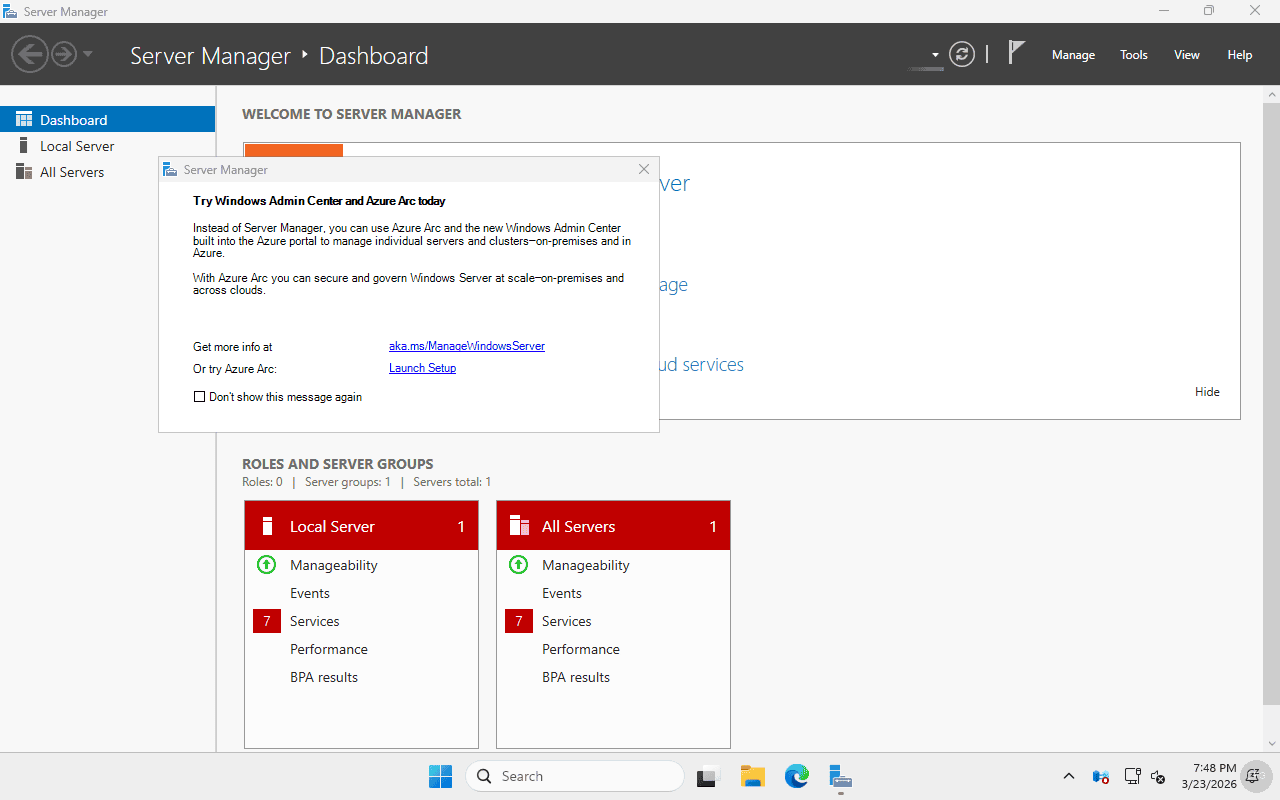Click the Launch Setup link for Azure Arc
Viewport: 1280px width, 800px height.
[x=422, y=368]
